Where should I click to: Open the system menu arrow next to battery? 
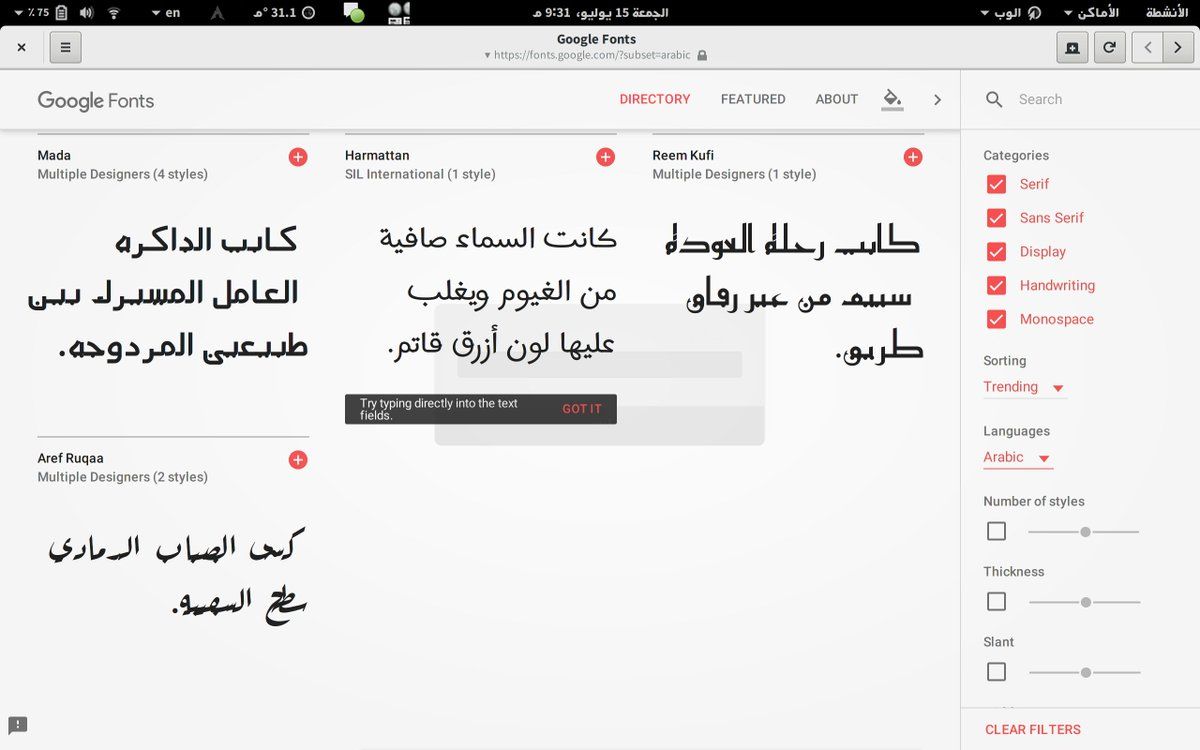18,13
